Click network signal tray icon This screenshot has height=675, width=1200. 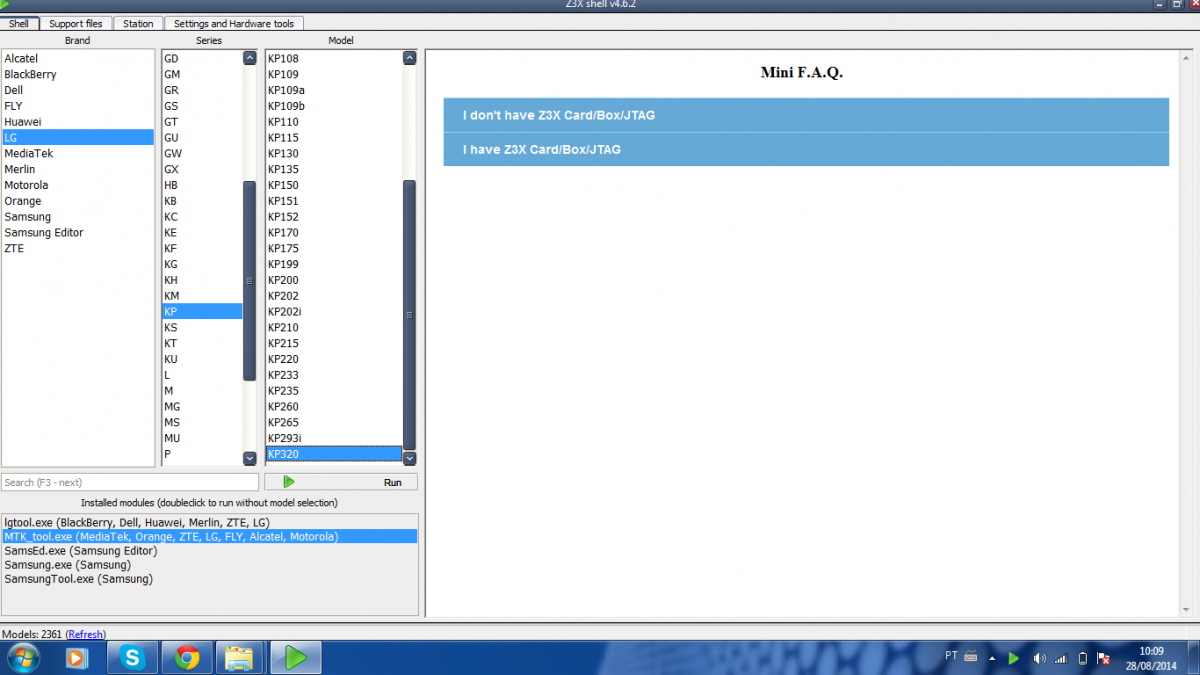1060,658
